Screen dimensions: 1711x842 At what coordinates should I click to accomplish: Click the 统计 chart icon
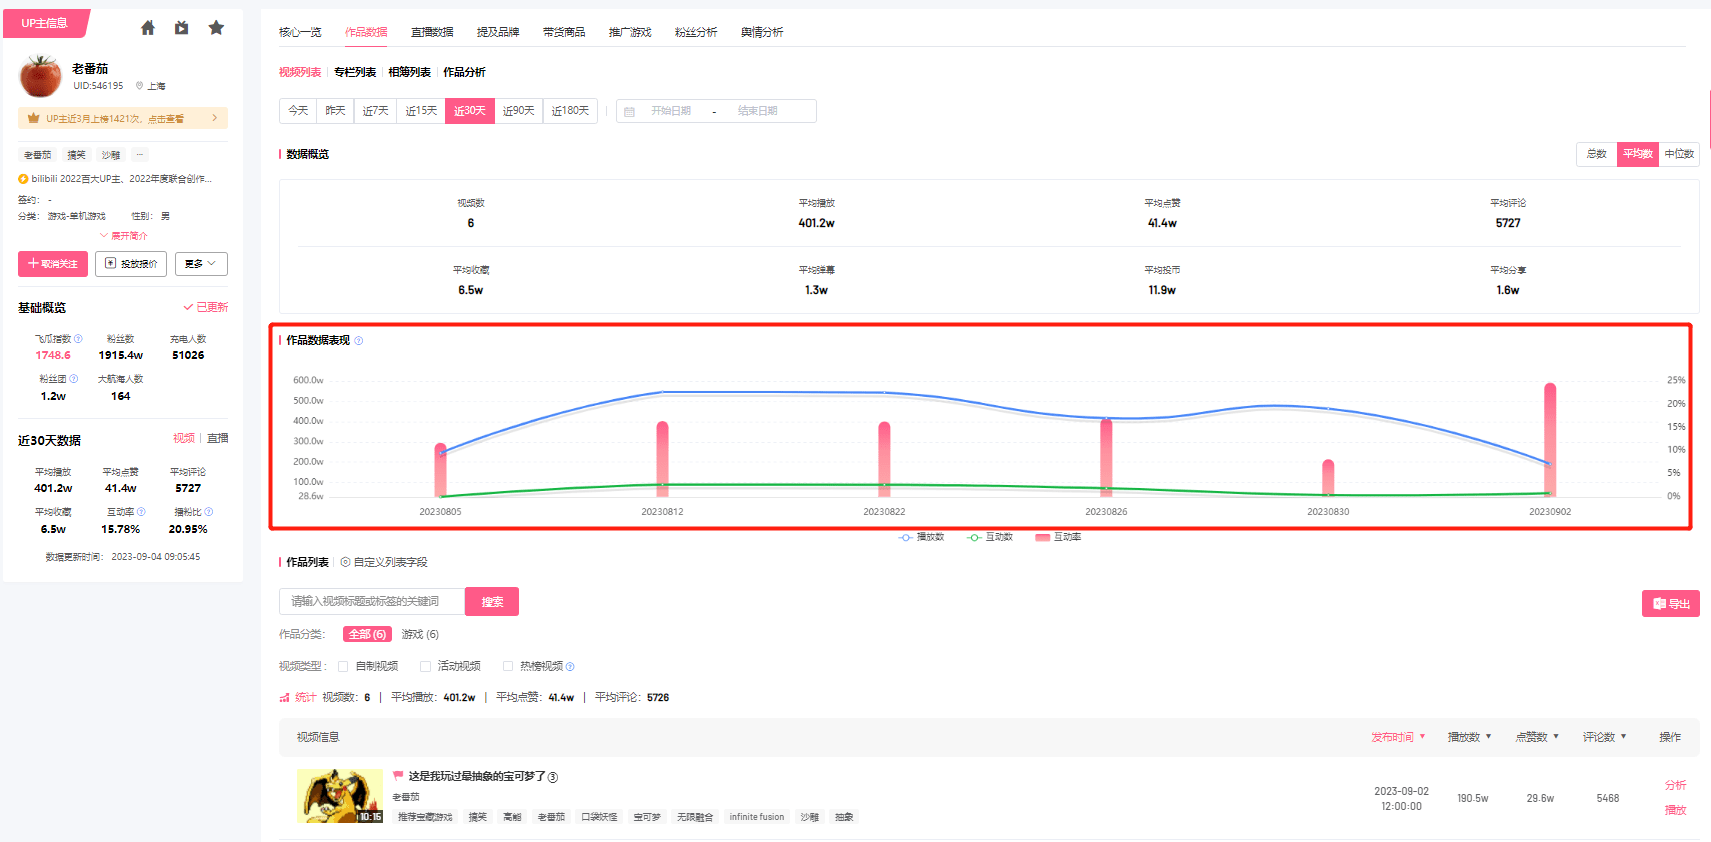coord(284,698)
